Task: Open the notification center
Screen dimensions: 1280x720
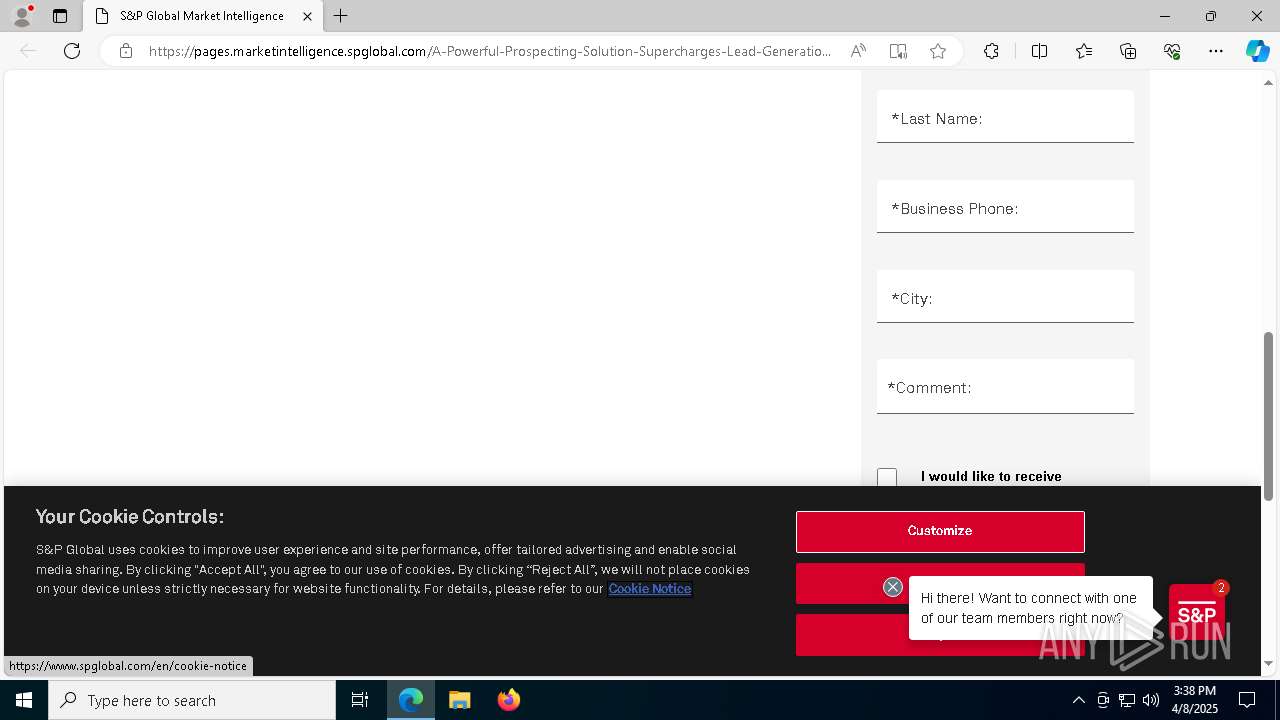Action: (x=1247, y=700)
